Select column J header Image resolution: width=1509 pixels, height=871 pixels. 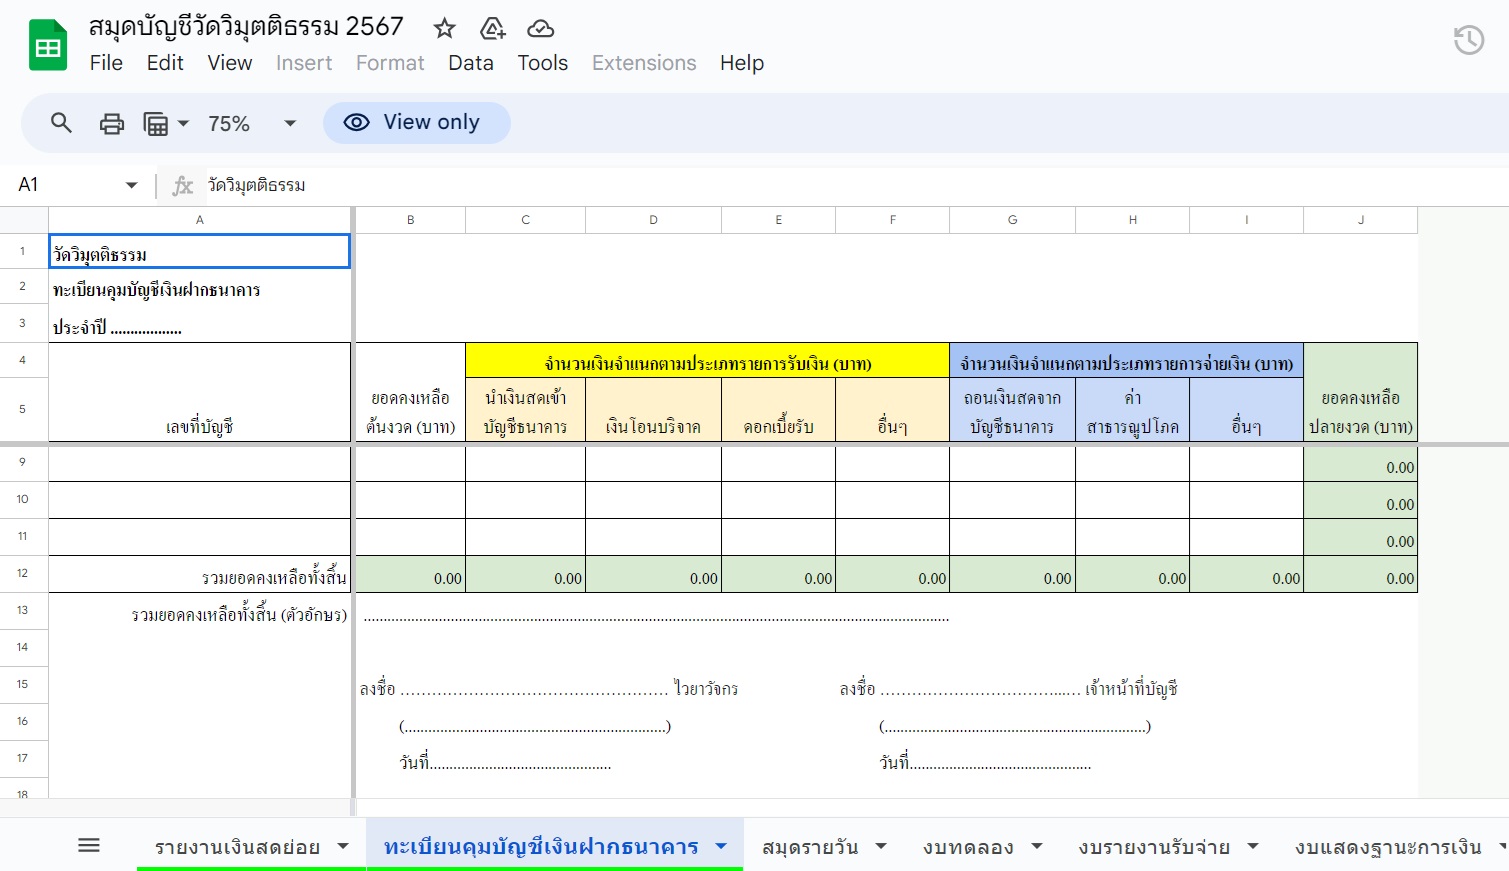[x=1360, y=220]
